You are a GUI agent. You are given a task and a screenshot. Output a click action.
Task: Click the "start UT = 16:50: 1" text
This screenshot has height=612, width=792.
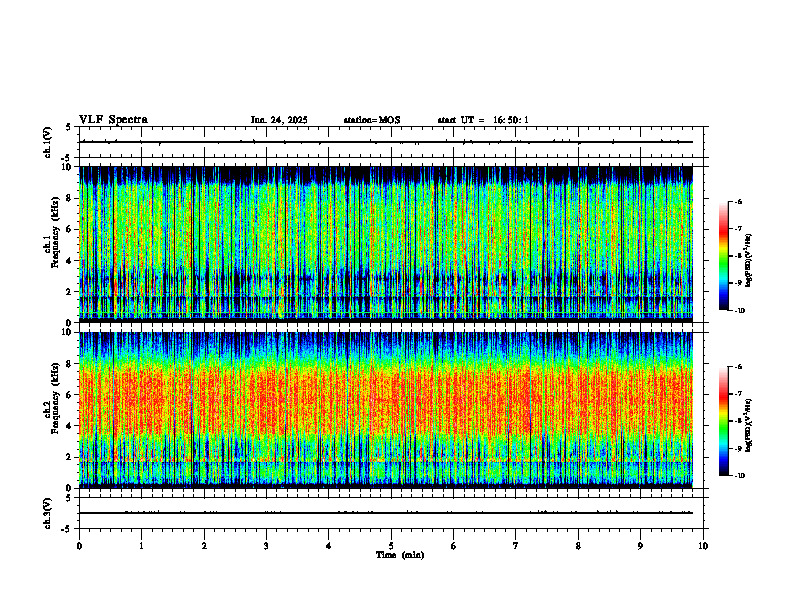pos(483,120)
